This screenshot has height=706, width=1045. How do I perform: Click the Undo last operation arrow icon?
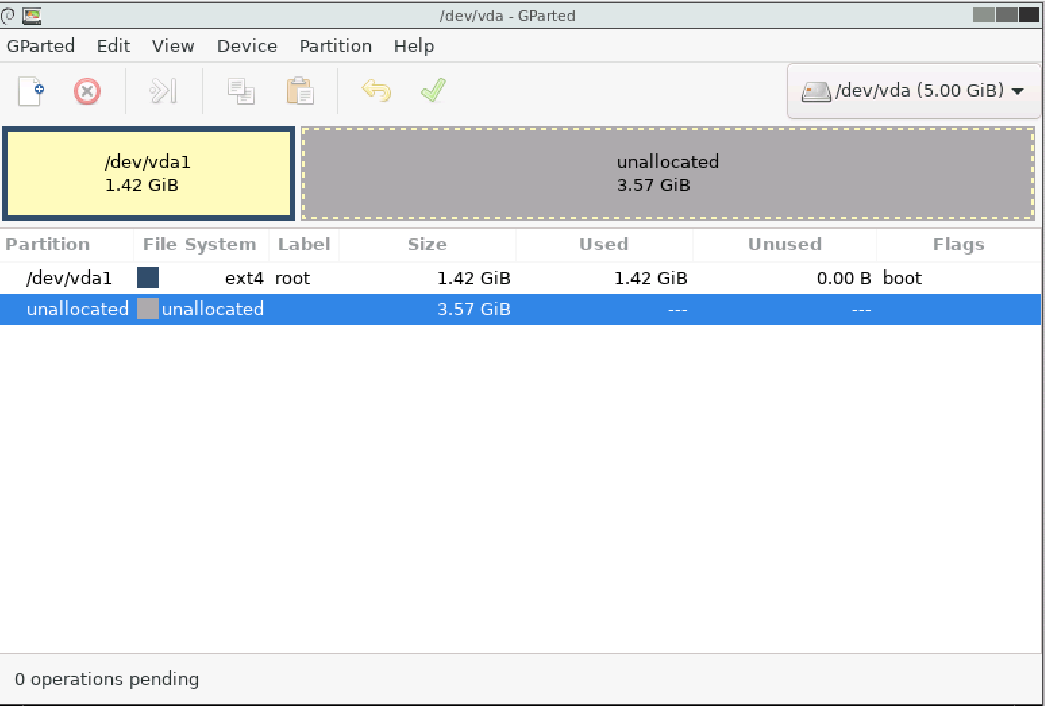[x=376, y=90]
